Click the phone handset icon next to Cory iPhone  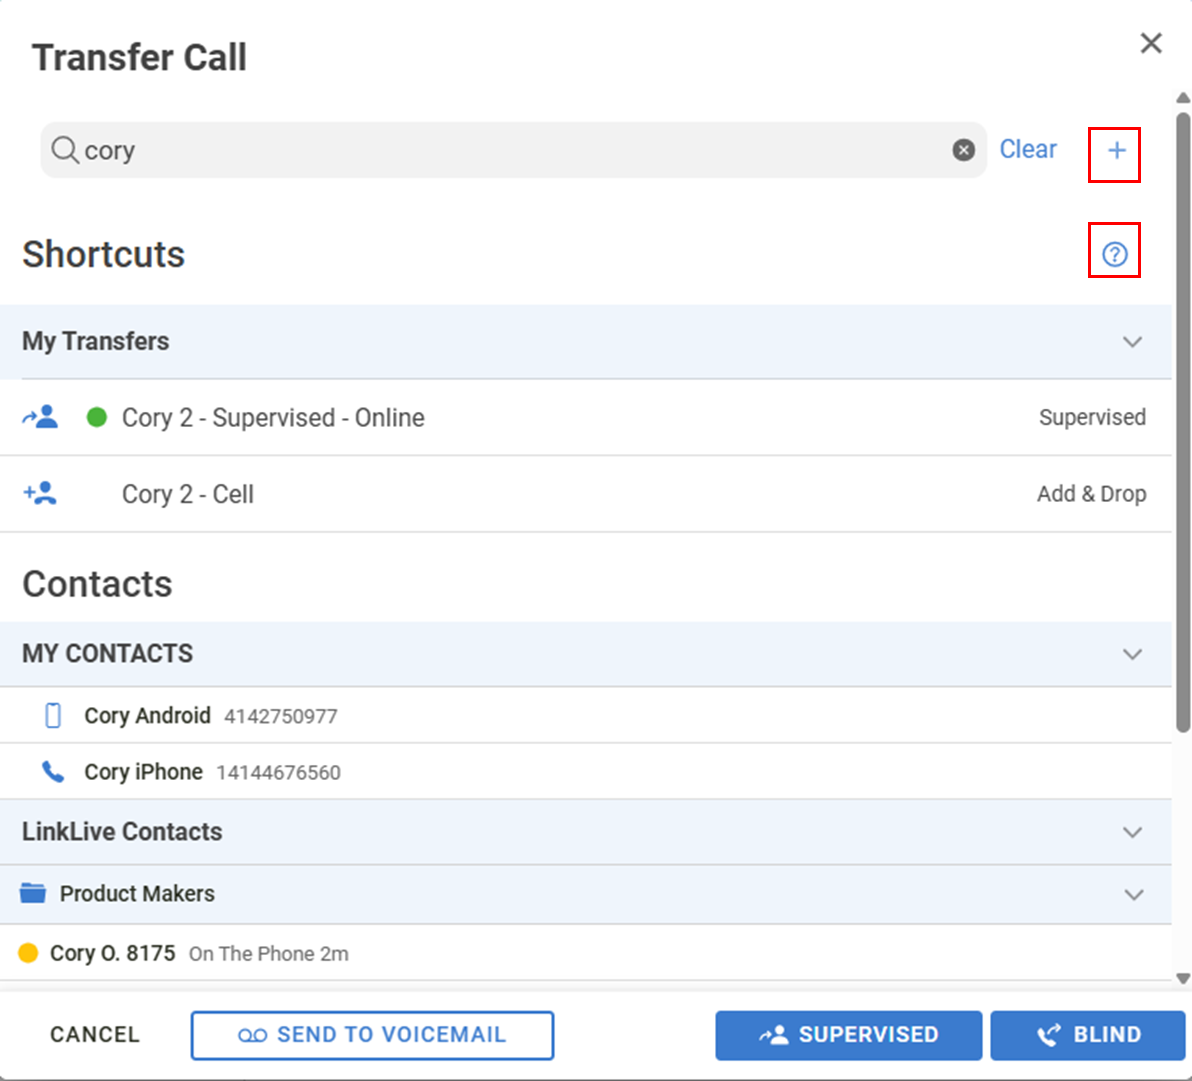point(53,772)
